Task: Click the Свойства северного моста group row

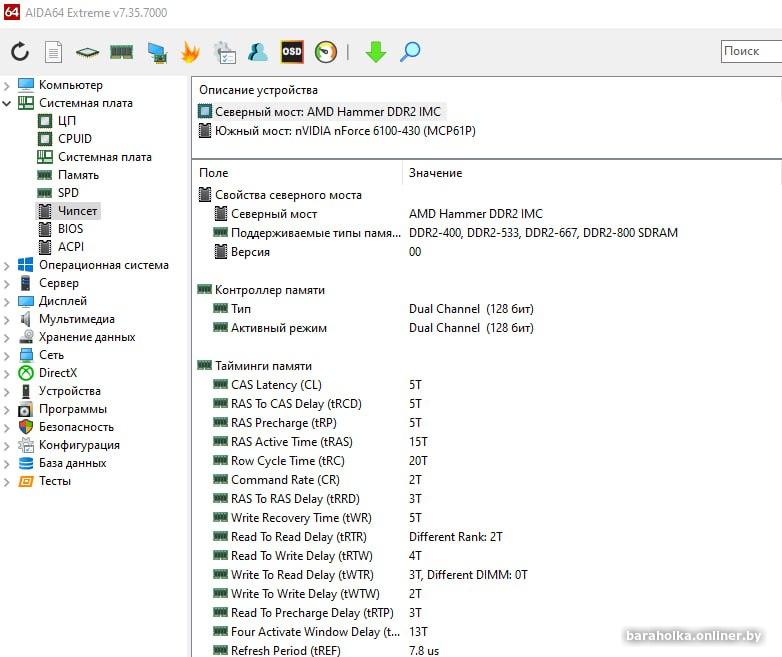Action: pyautogui.click(x=288, y=195)
